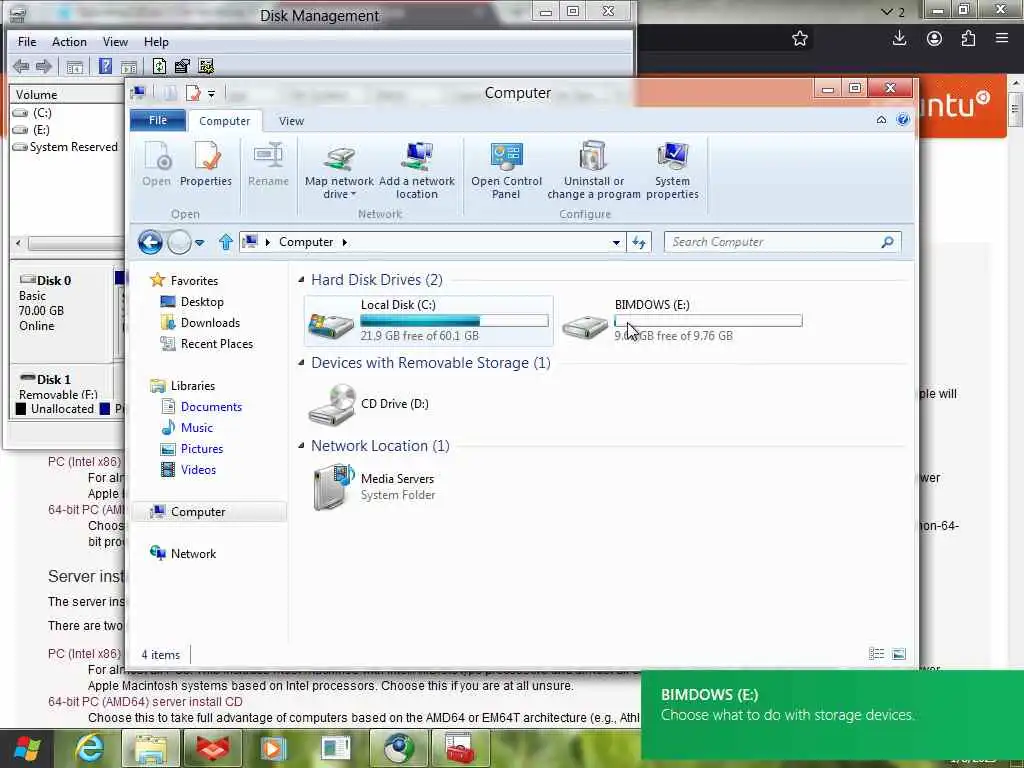Open the Properties ribbon button
Viewport: 1024px width, 768px height.
tap(206, 164)
